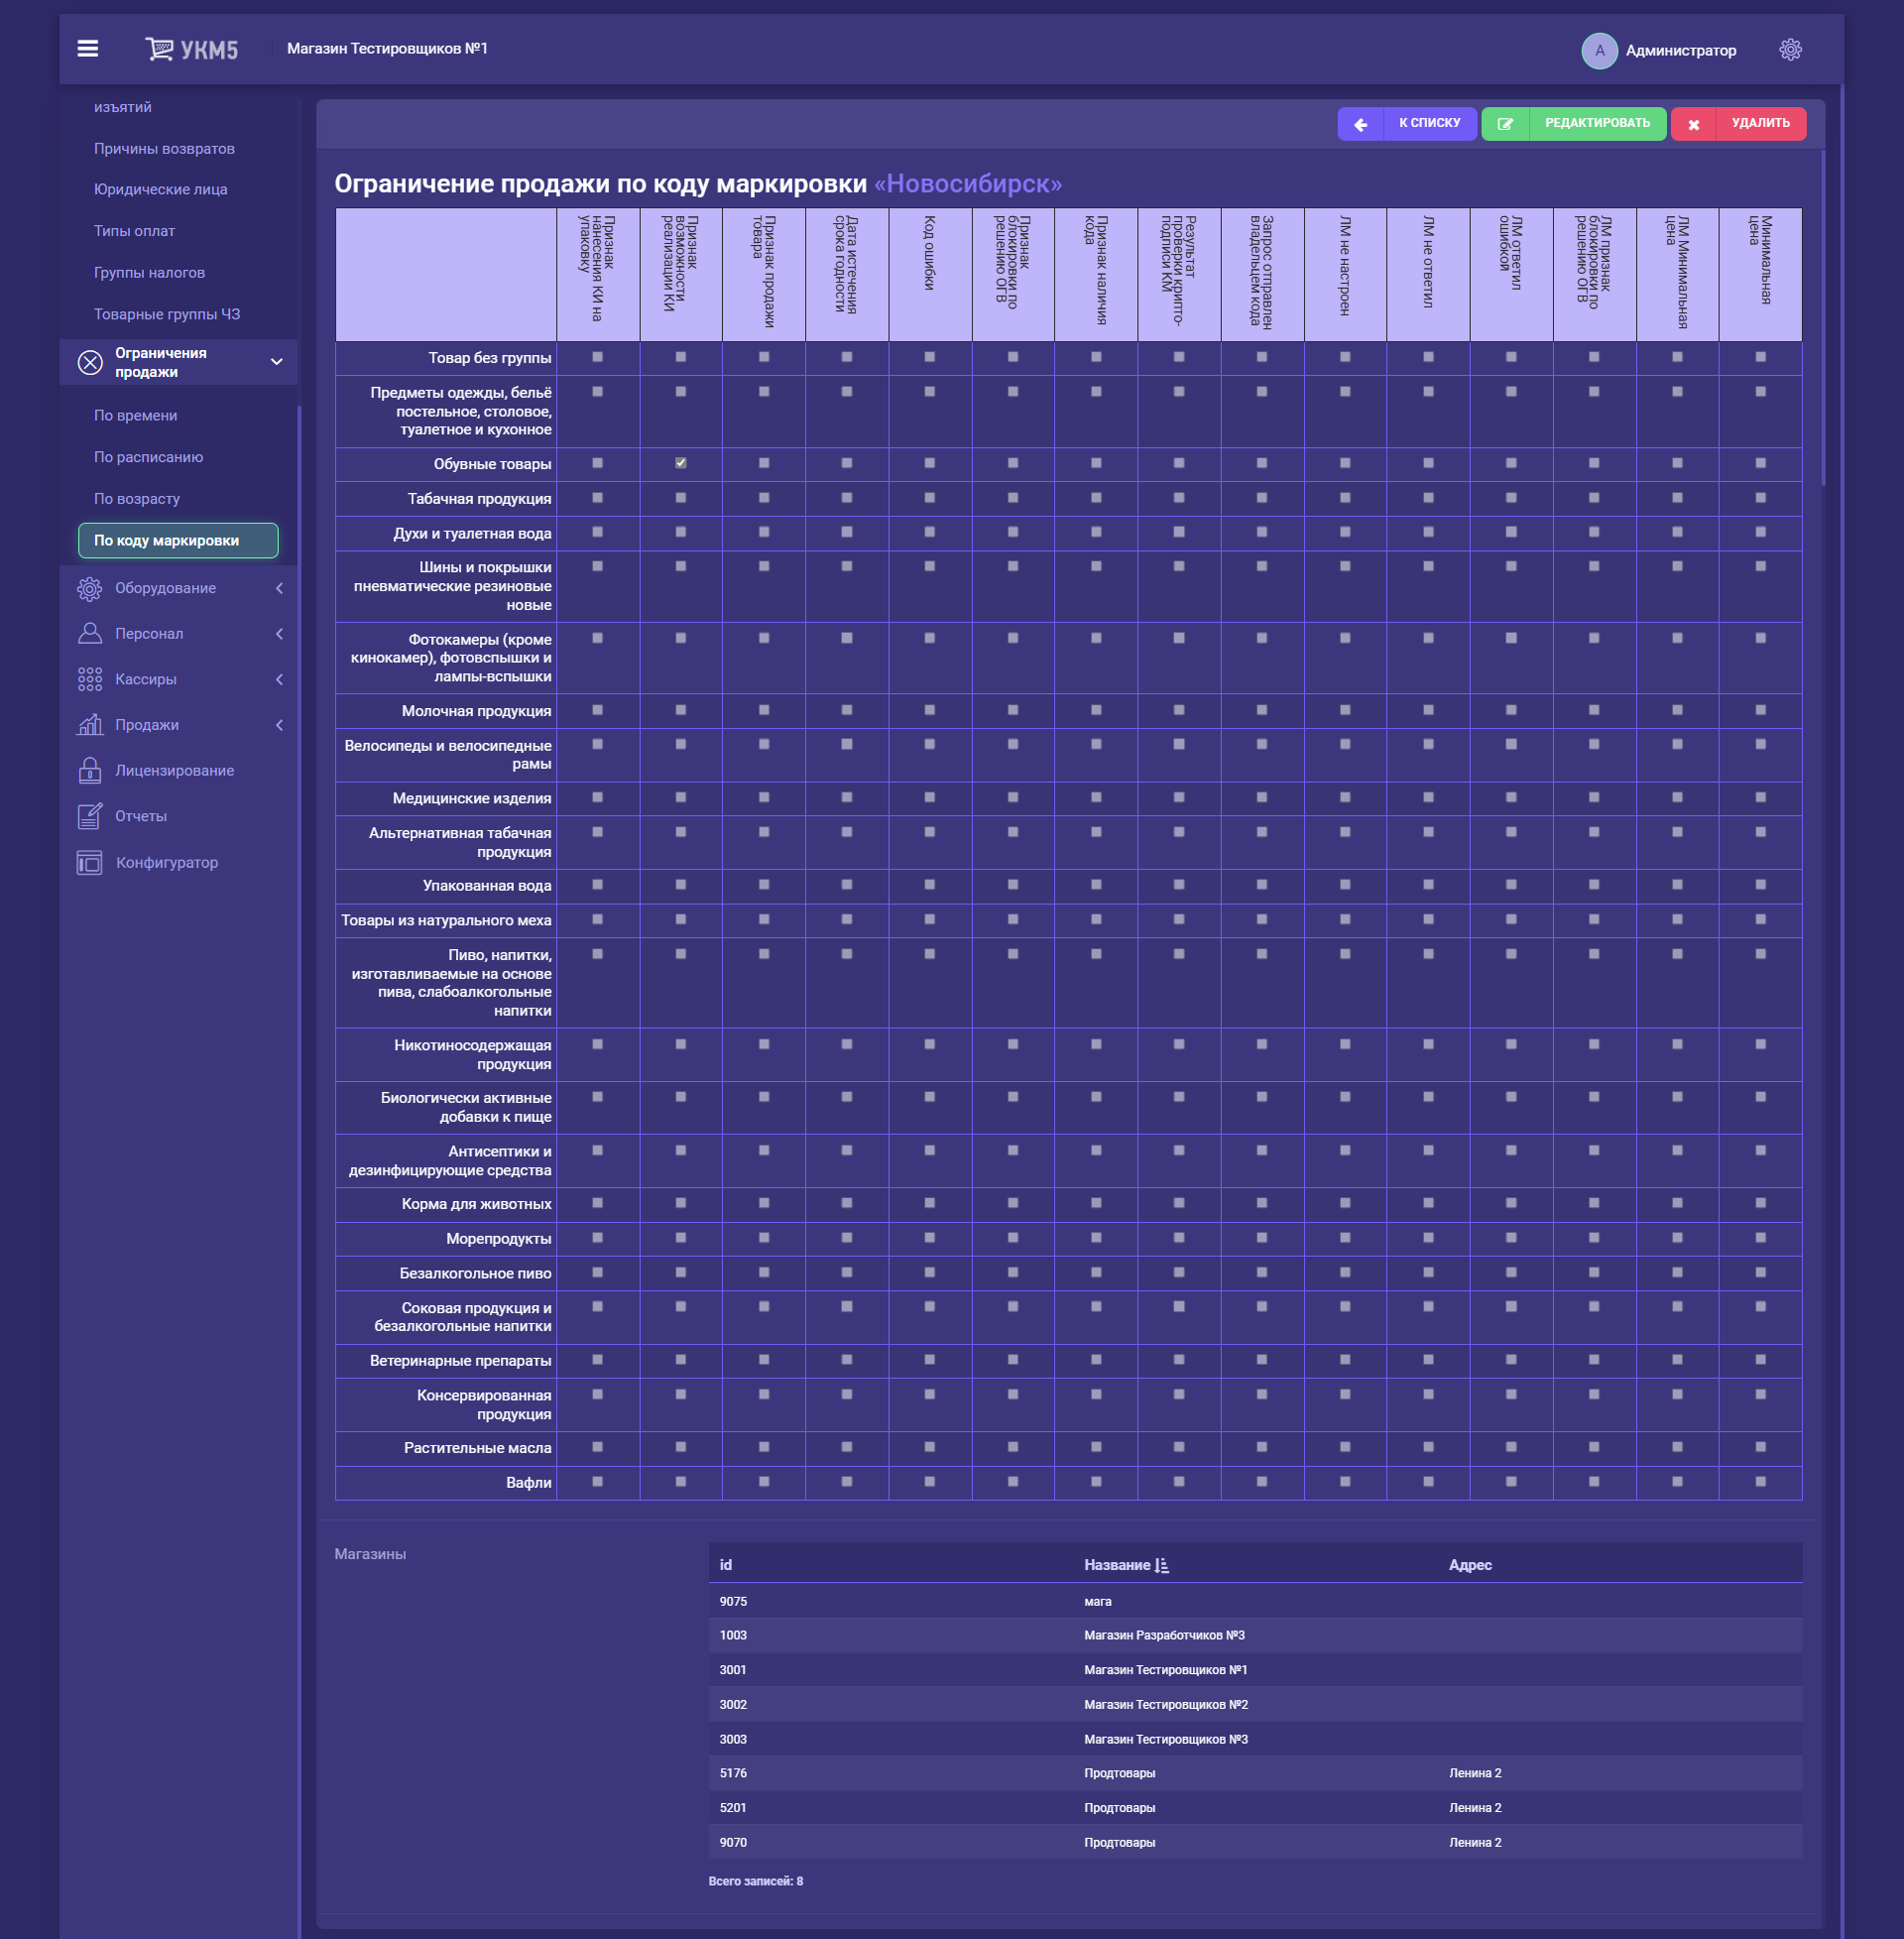Toggle last checkbox in Вафли row
The width and height of the screenshot is (1904, 1939).
coord(1759,1482)
